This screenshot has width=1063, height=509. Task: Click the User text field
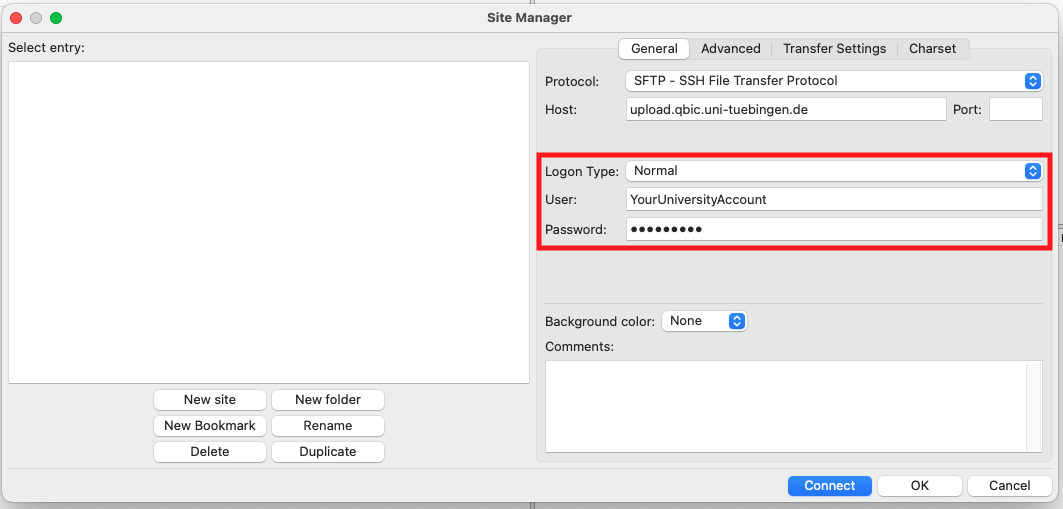[834, 200]
